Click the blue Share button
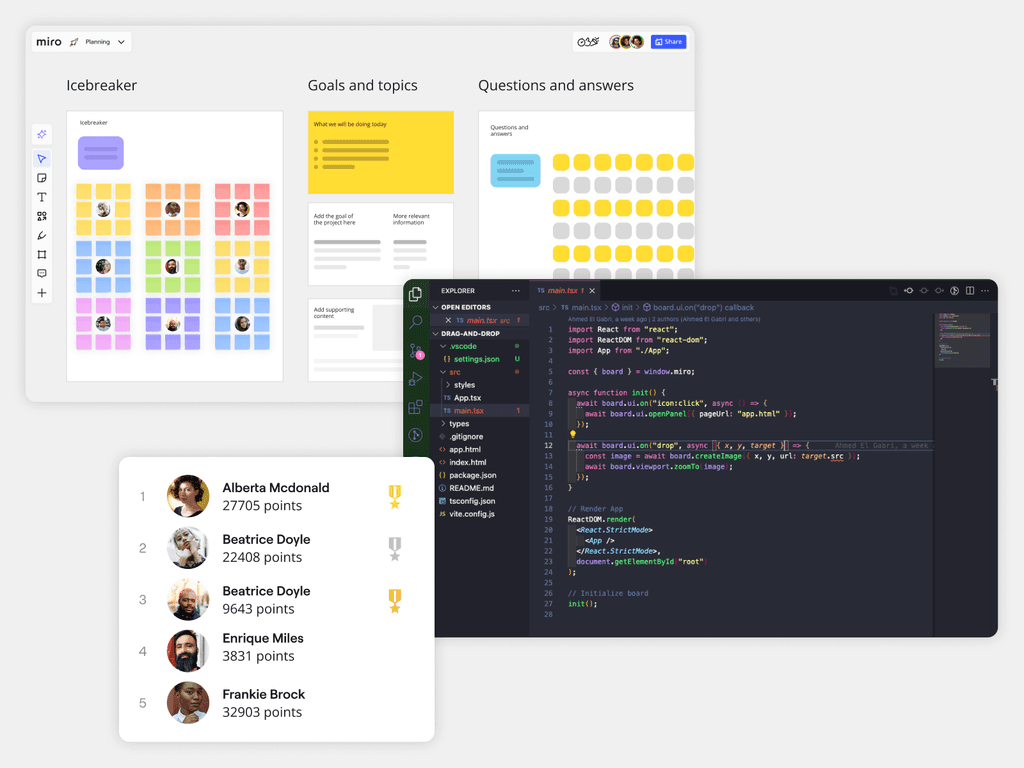Screen dimensions: 1024x768 coord(668,41)
